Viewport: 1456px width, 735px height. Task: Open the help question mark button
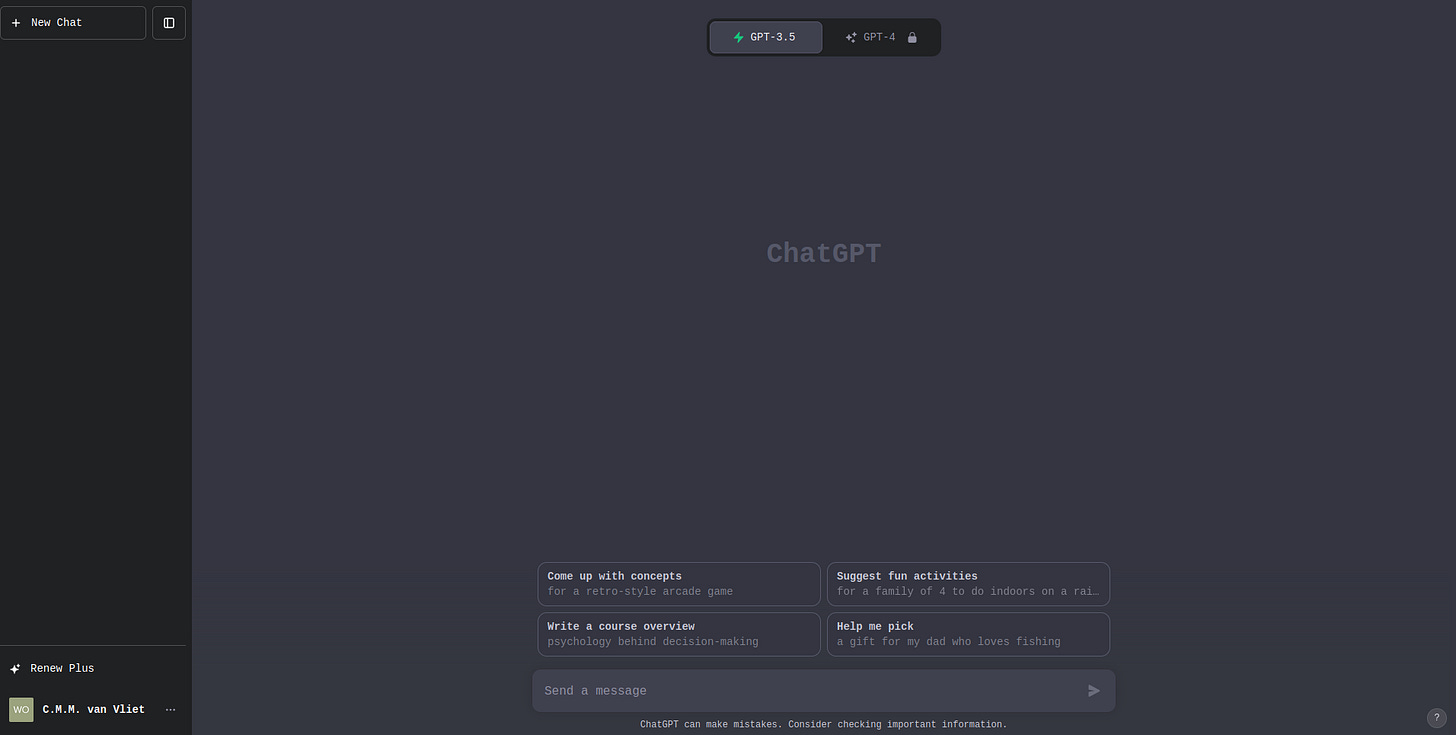(1436, 717)
